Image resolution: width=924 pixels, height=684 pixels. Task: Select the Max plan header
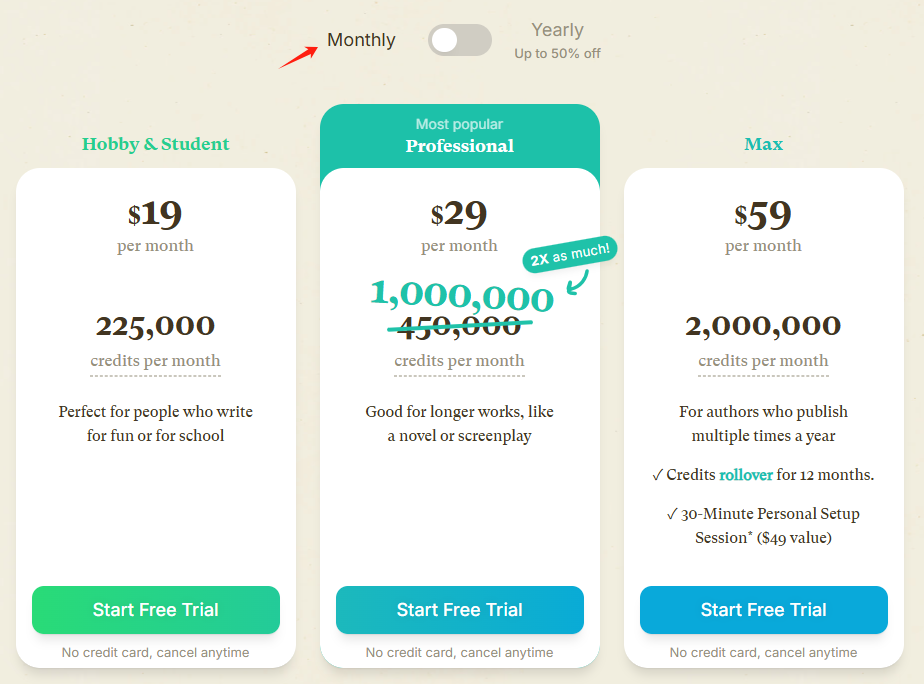coord(763,144)
